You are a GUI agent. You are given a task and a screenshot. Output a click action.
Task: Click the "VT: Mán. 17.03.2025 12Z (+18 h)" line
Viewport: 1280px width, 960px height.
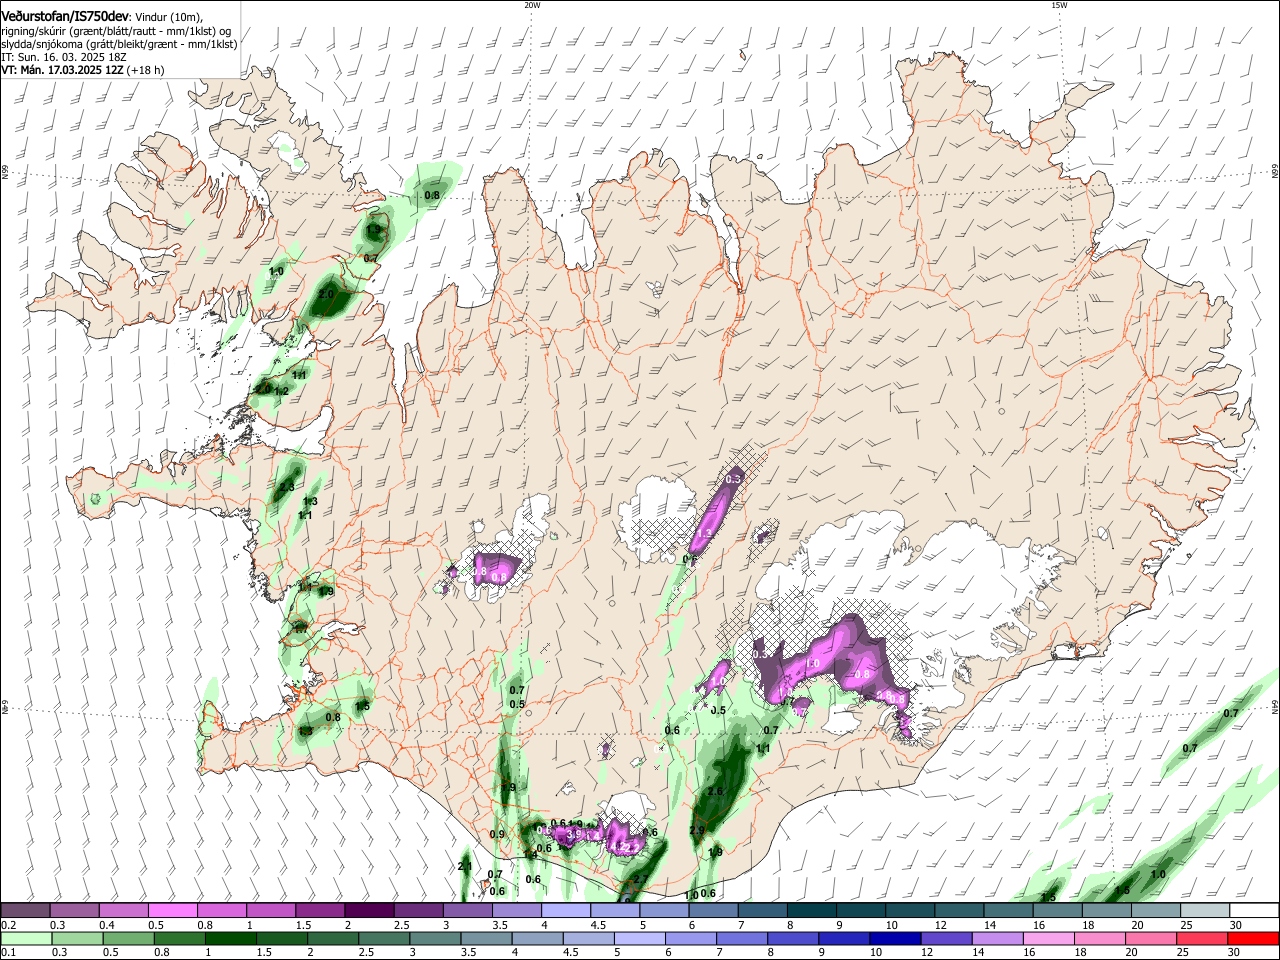(83, 70)
